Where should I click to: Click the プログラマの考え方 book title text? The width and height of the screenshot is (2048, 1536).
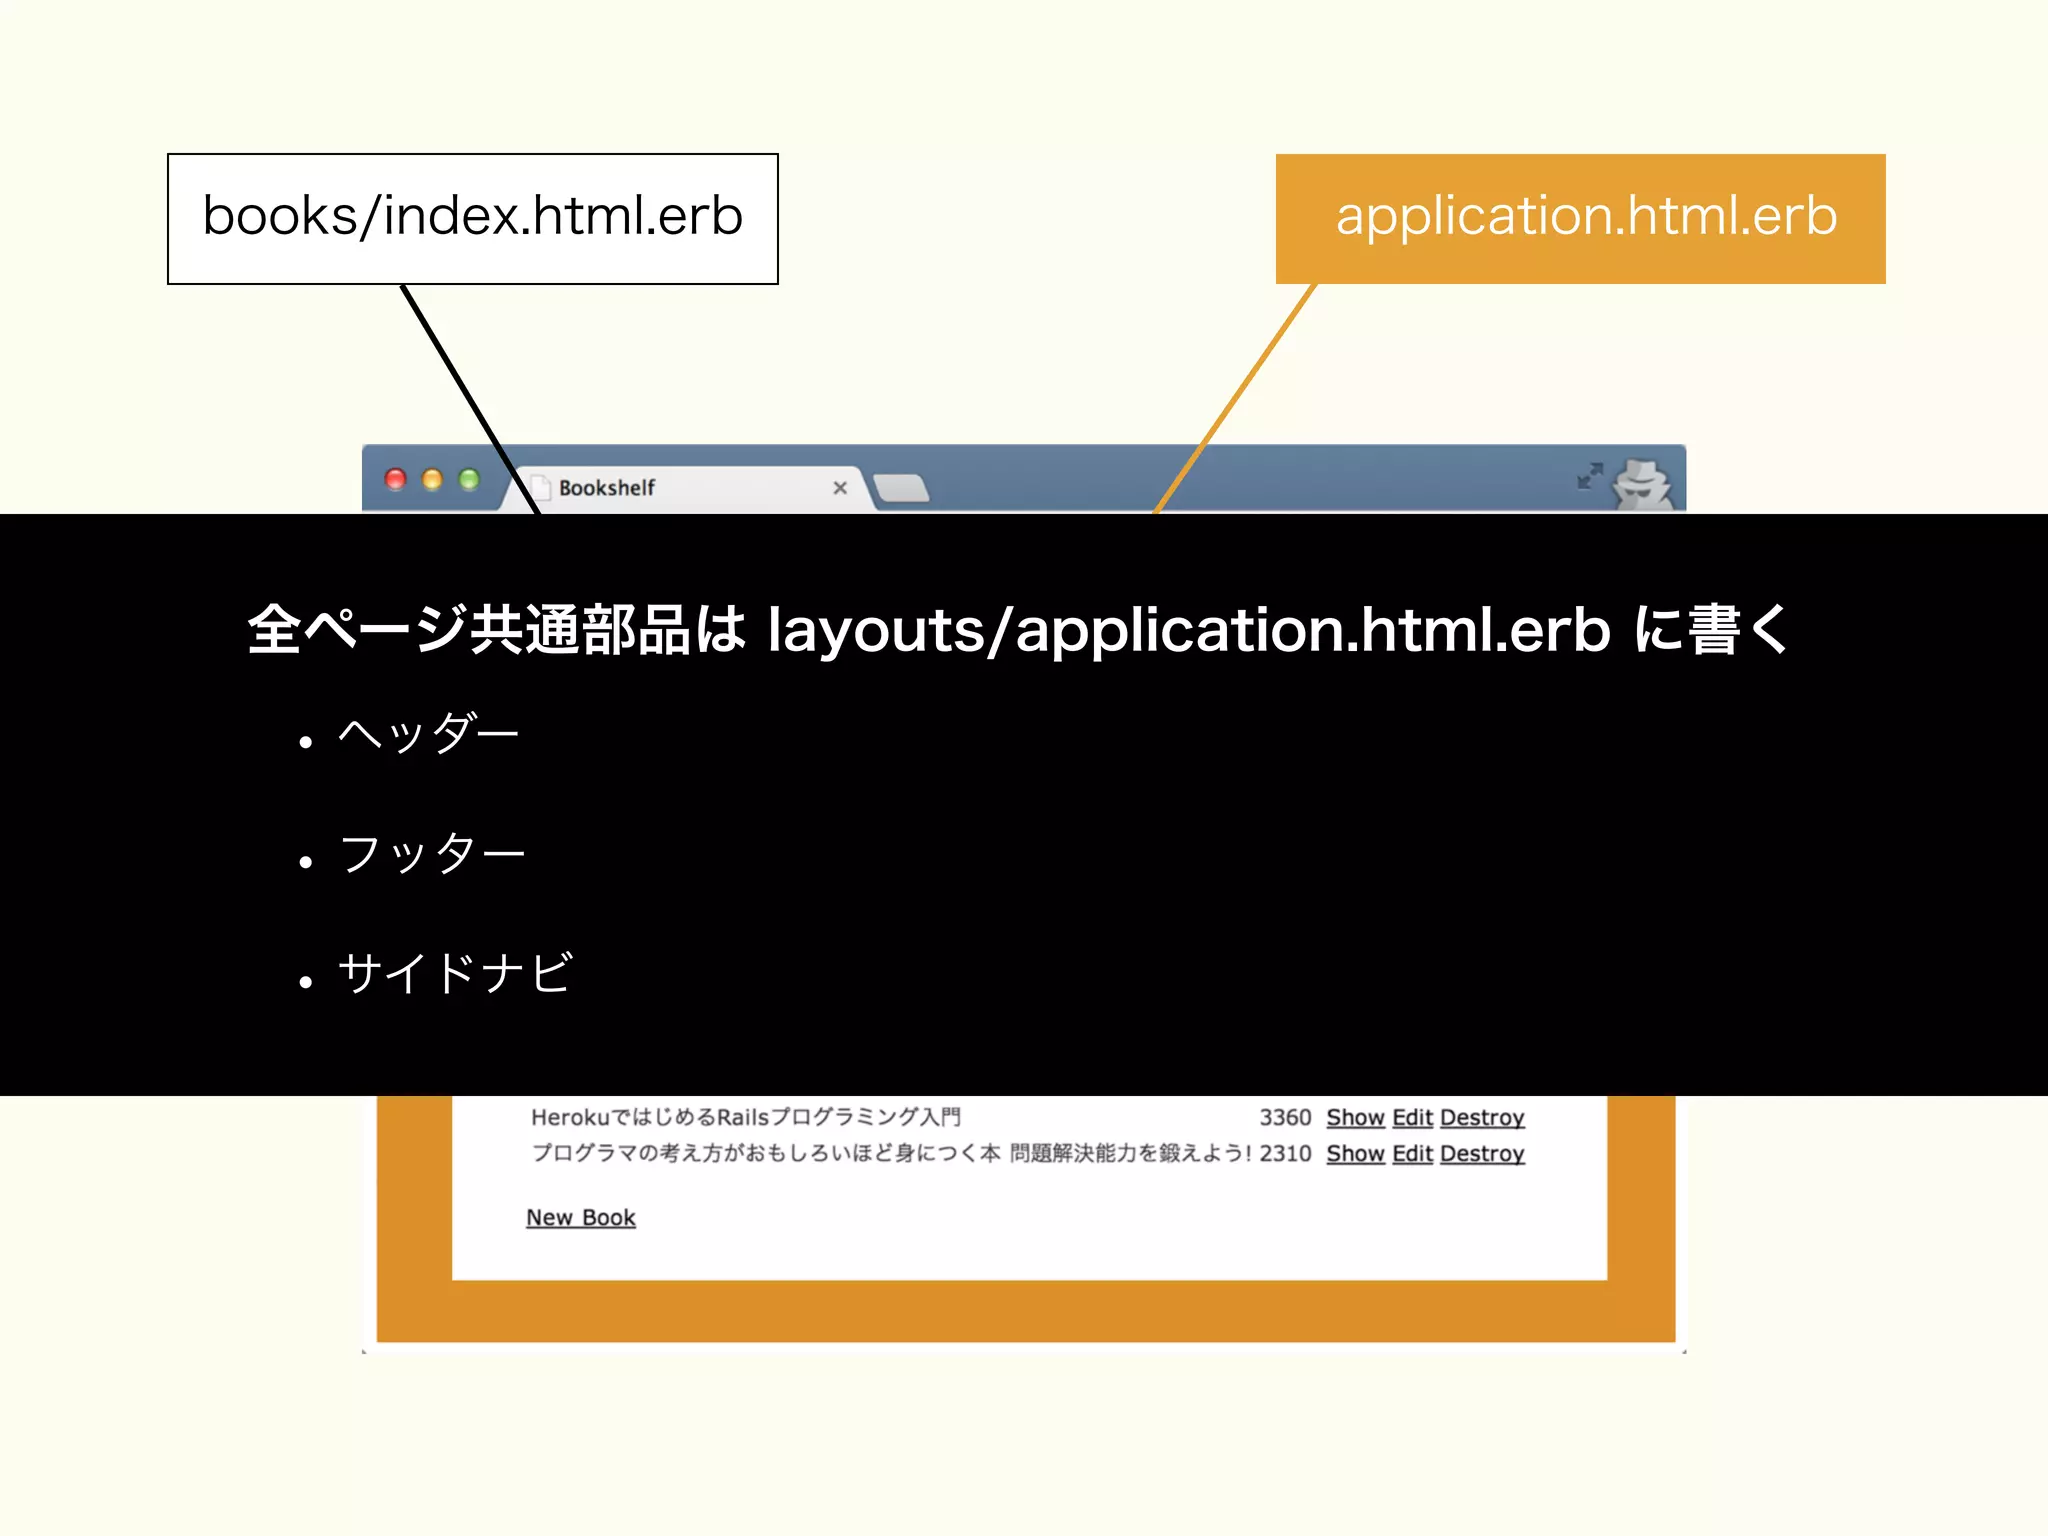(x=890, y=1153)
